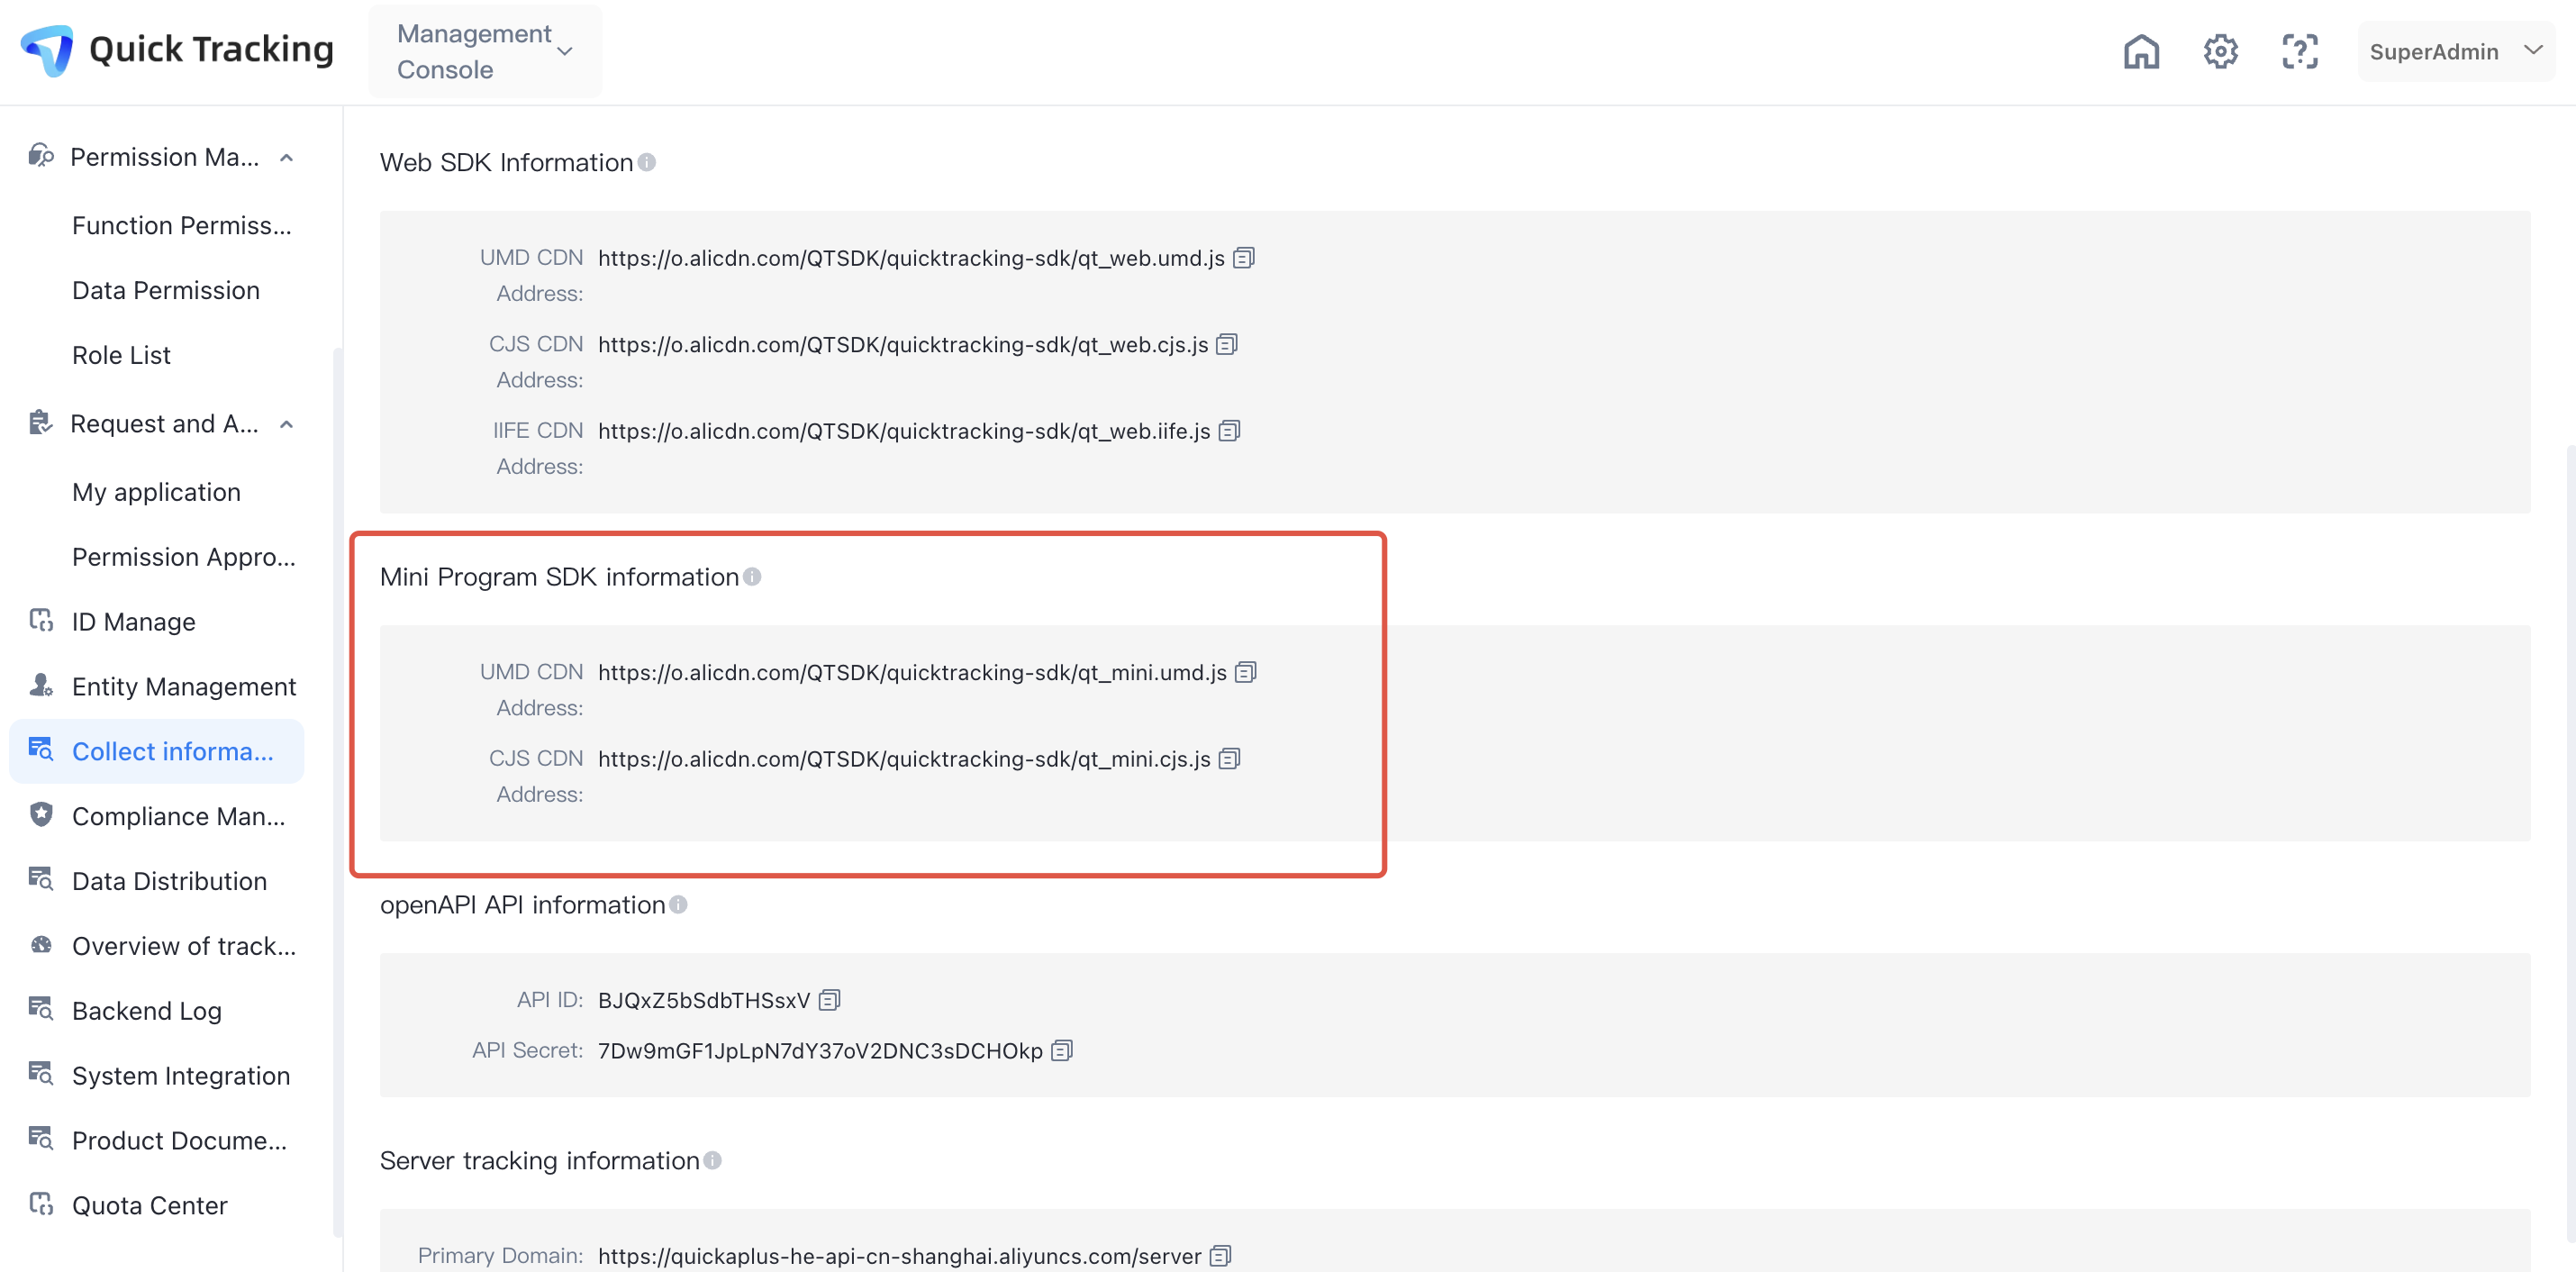Click the Data Distribution sidebar icon
This screenshot has height=1272, width=2576.
(41, 880)
